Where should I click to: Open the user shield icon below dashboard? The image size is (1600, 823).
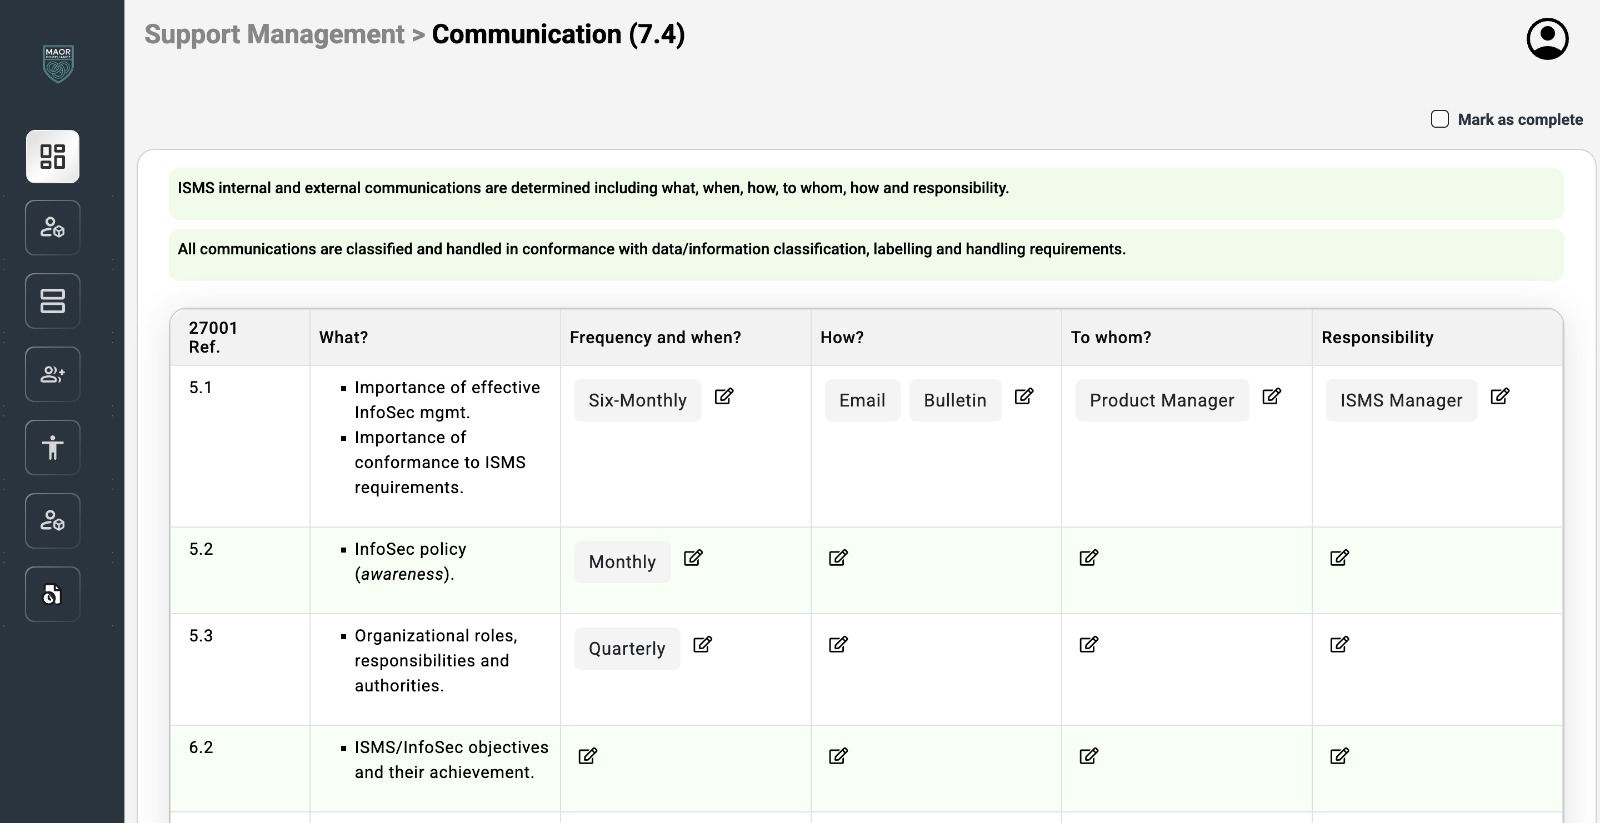[x=53, y=228]
